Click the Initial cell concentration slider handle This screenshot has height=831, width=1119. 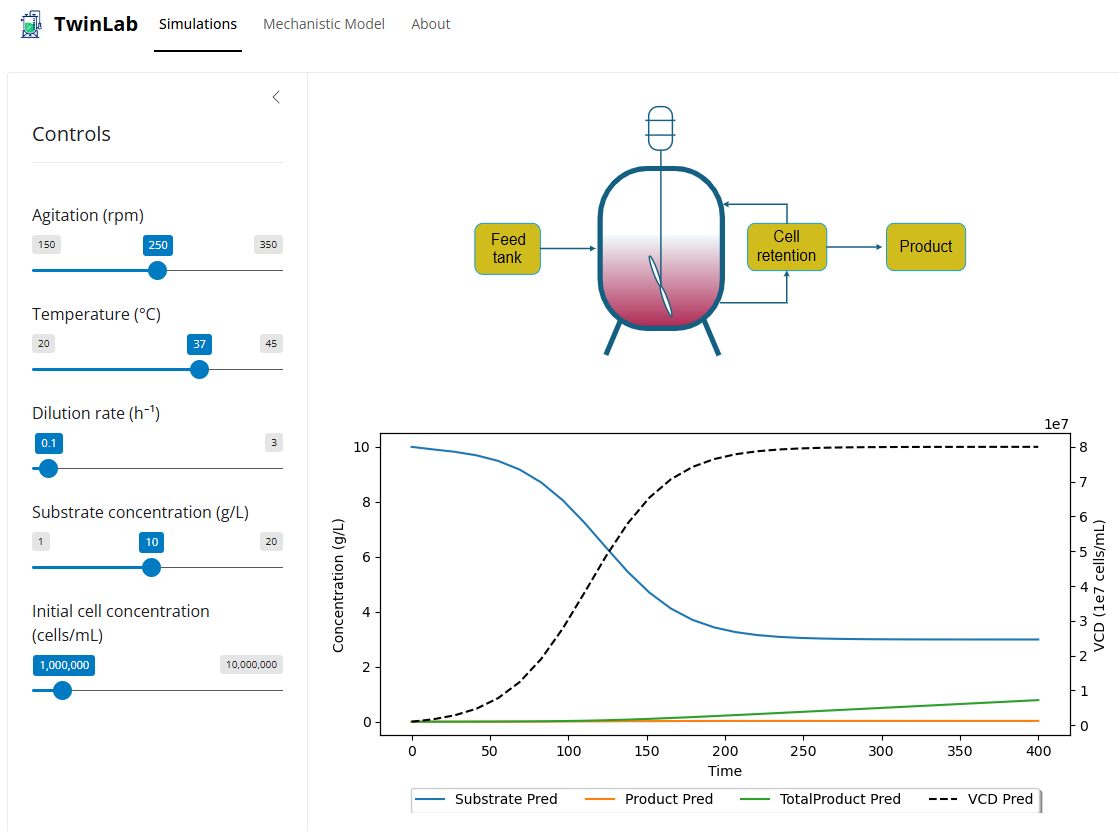coord(62,690)
